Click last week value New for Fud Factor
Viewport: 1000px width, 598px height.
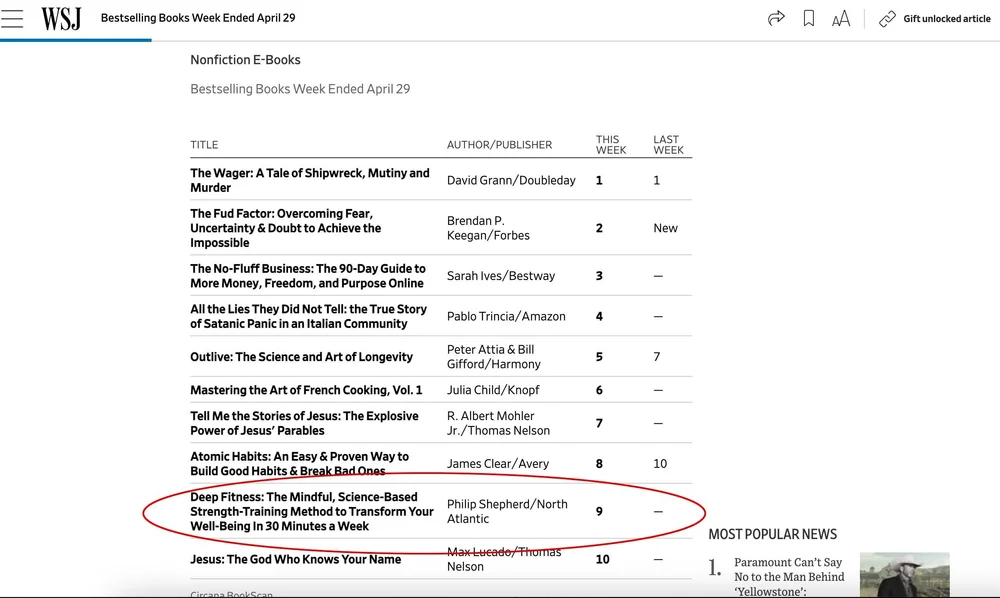(x=665, y=228)
